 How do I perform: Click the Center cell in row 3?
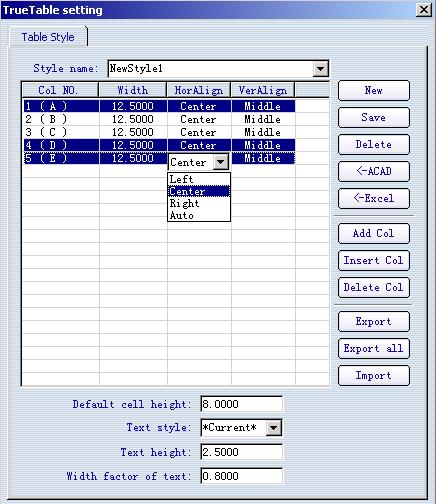point(199,132)
